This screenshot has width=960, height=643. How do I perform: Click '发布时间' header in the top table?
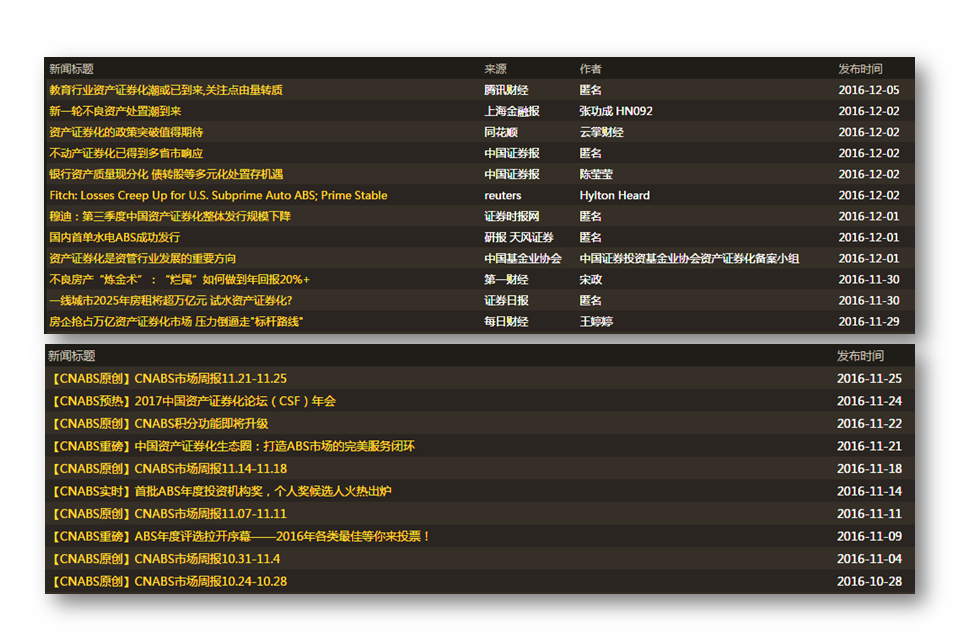pyautogui.click(x=860, y=69)
